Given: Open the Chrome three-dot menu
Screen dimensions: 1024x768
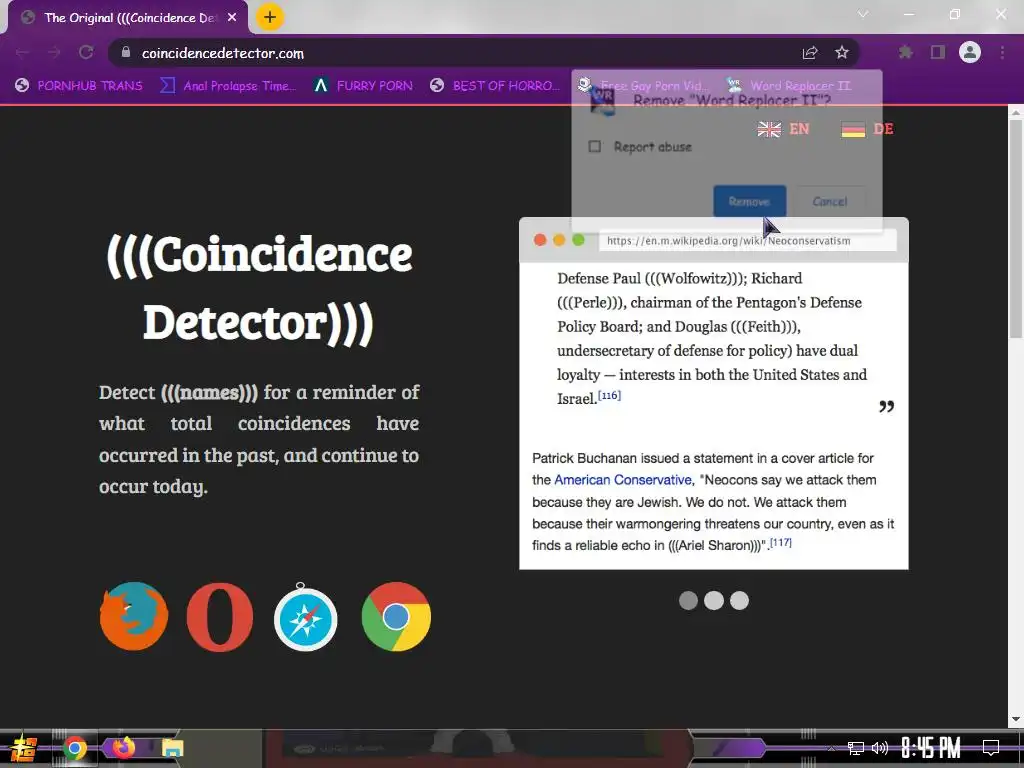Looking at the screenshot, I should coord(1002,52).
